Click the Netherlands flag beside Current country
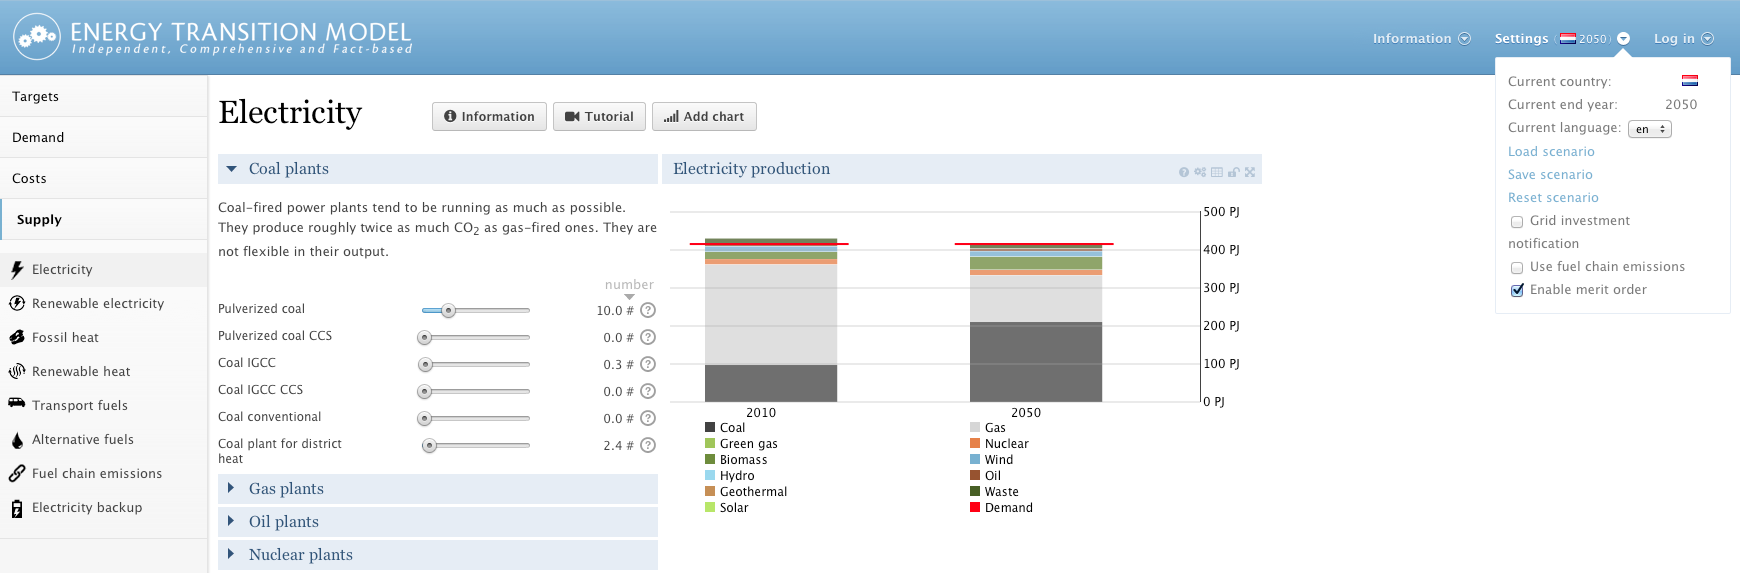 pyautogui.click(x=1690, y=81)
